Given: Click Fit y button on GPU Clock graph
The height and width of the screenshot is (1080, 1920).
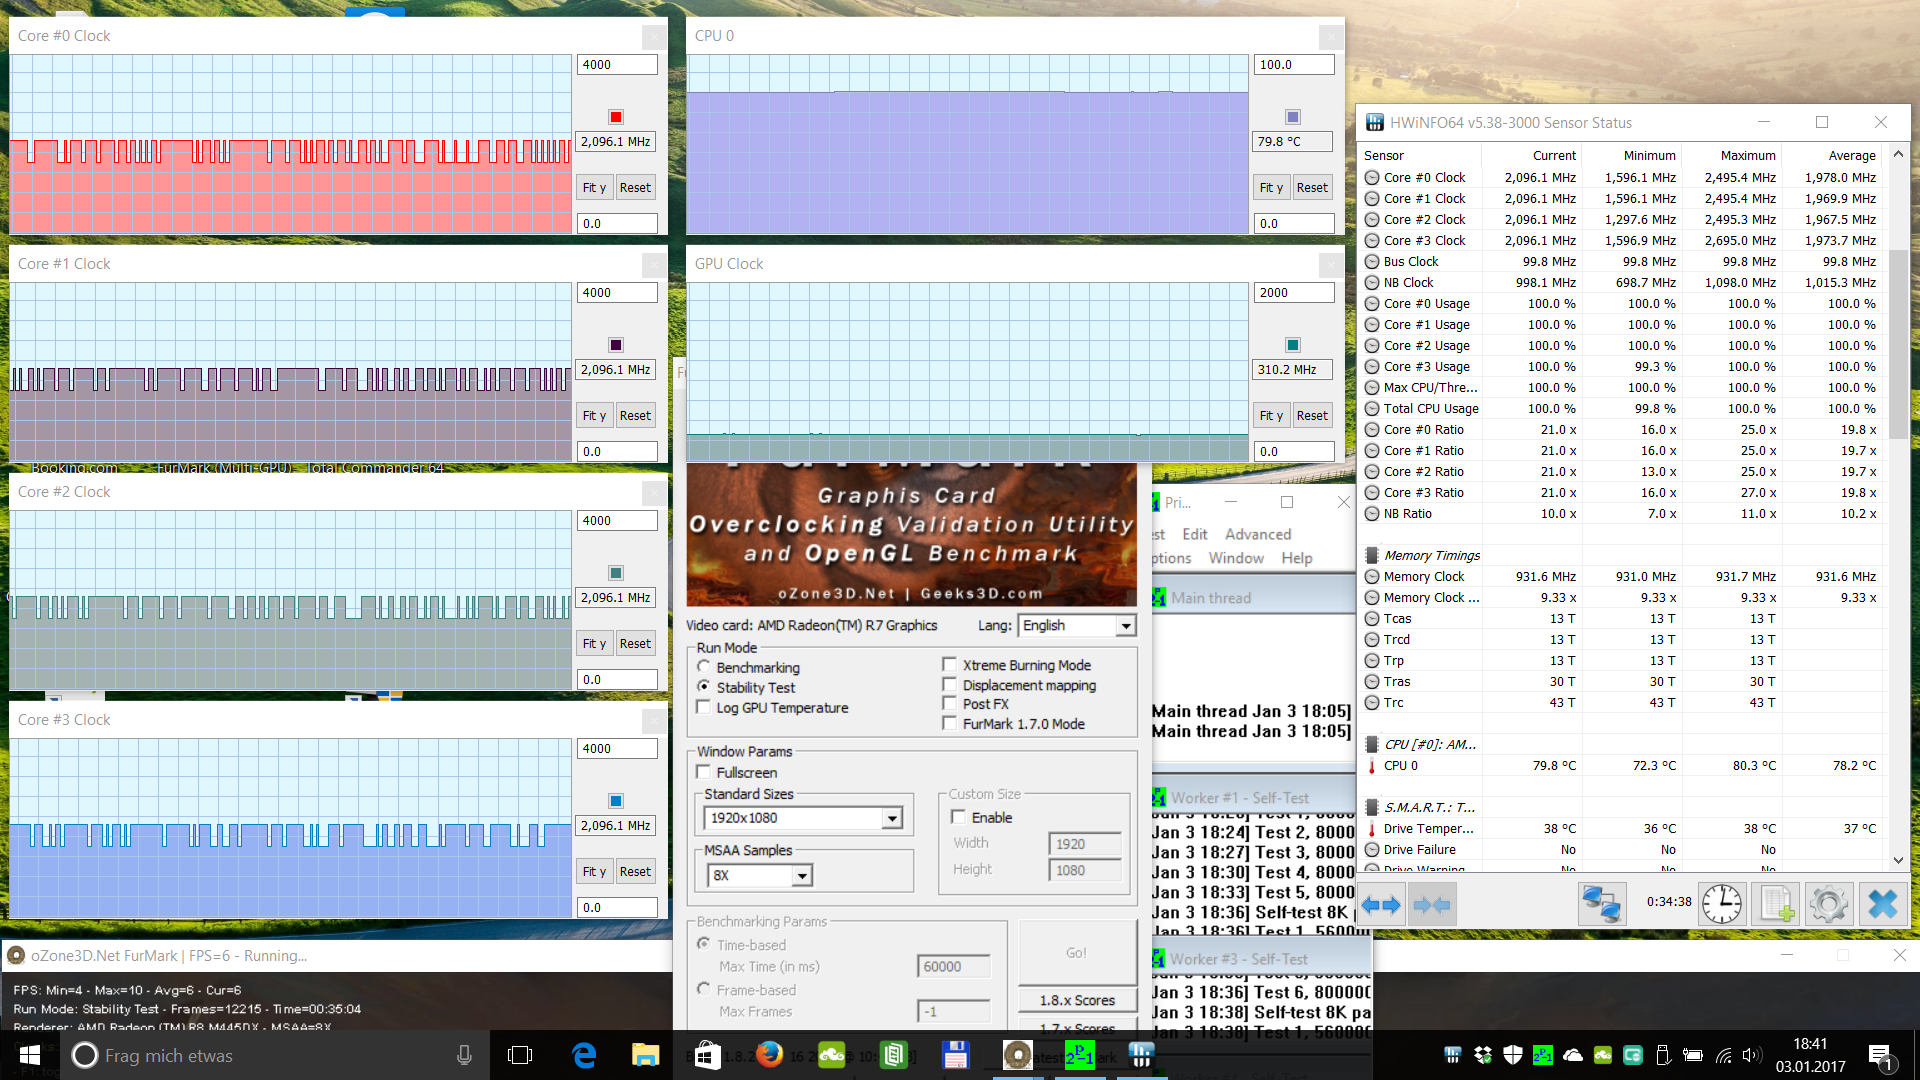Looking at the screenshot, I should pos(1271,415).
